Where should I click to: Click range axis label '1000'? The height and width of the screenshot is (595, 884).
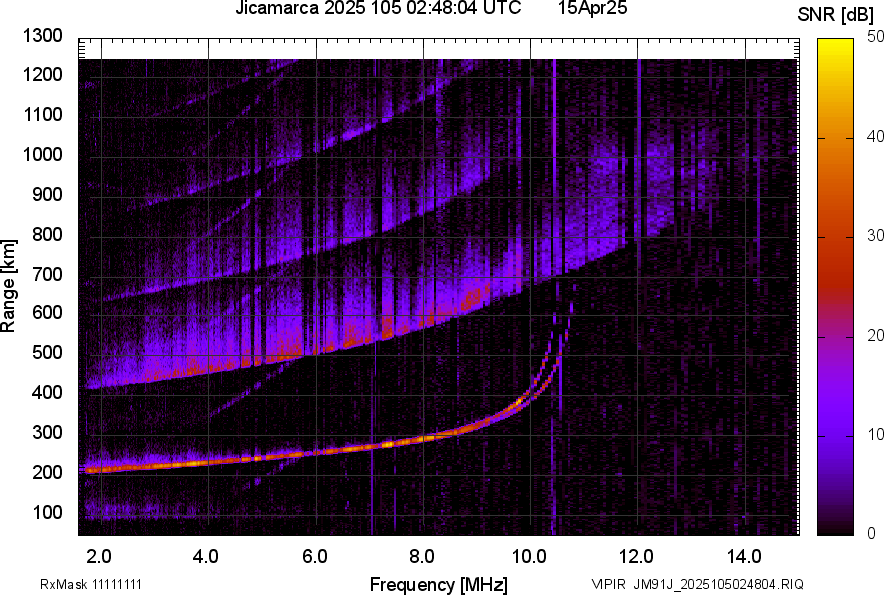[x=43, y=154]
